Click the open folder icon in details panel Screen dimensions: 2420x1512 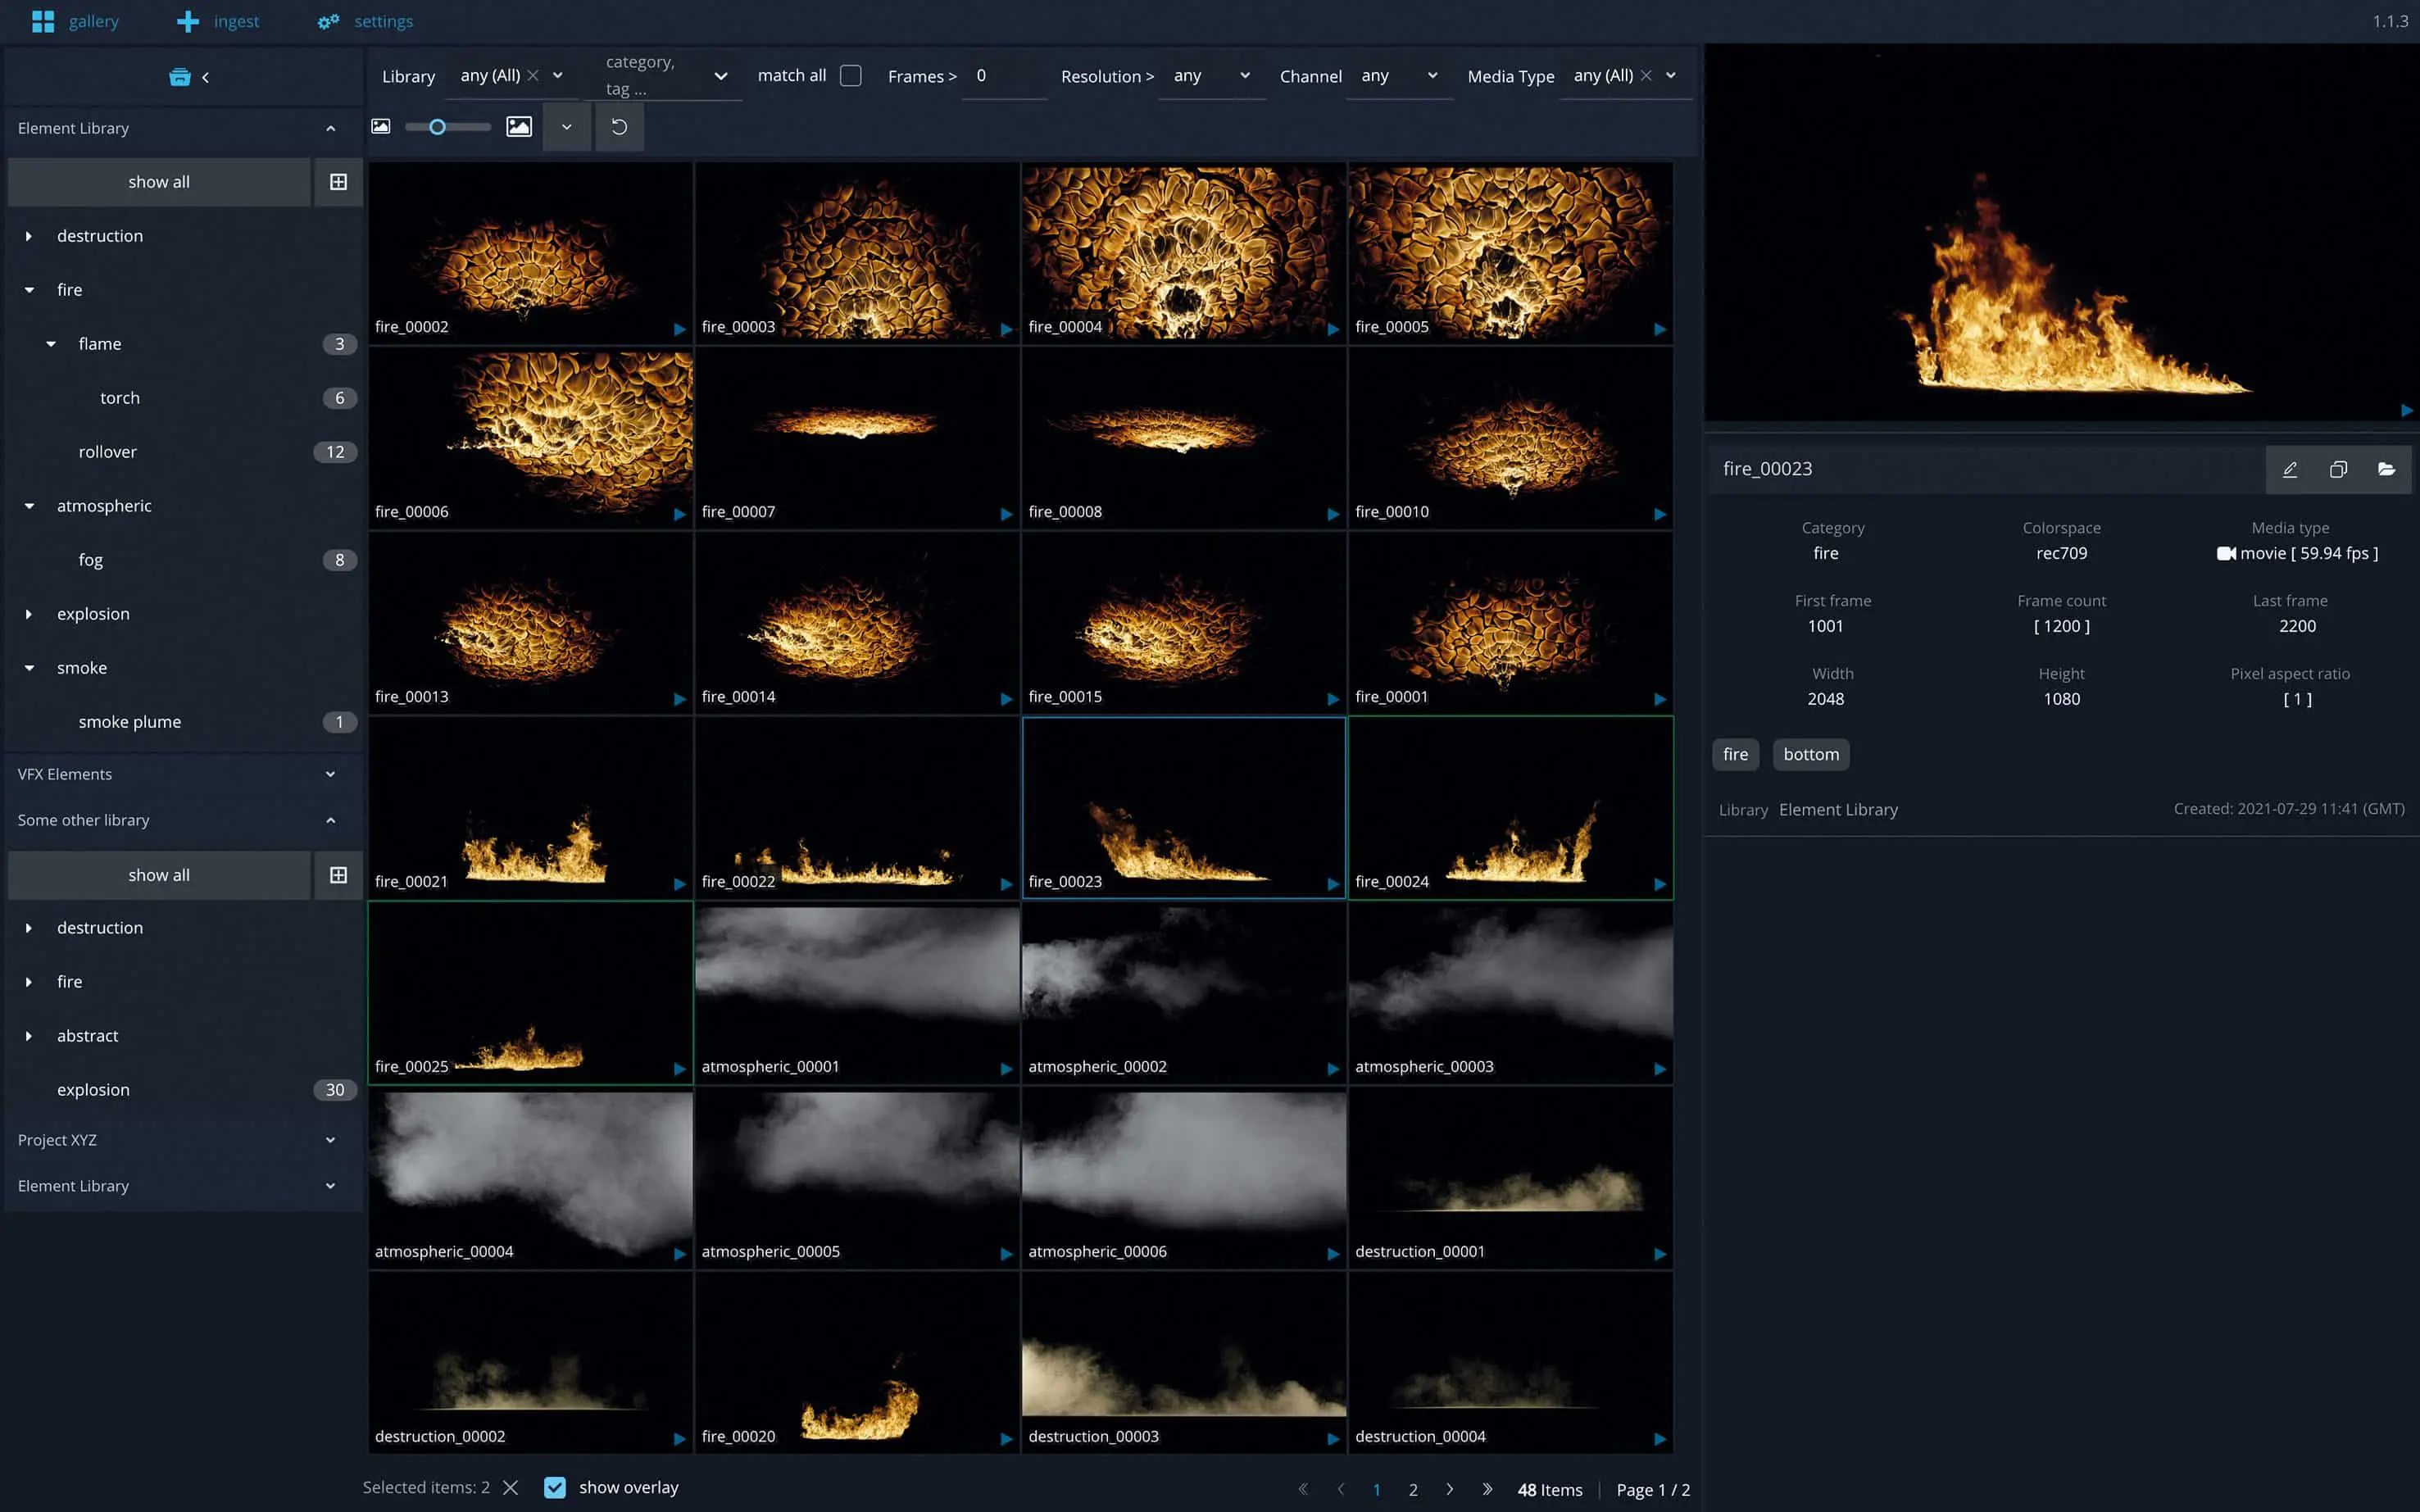click(x=2386, y=469)
